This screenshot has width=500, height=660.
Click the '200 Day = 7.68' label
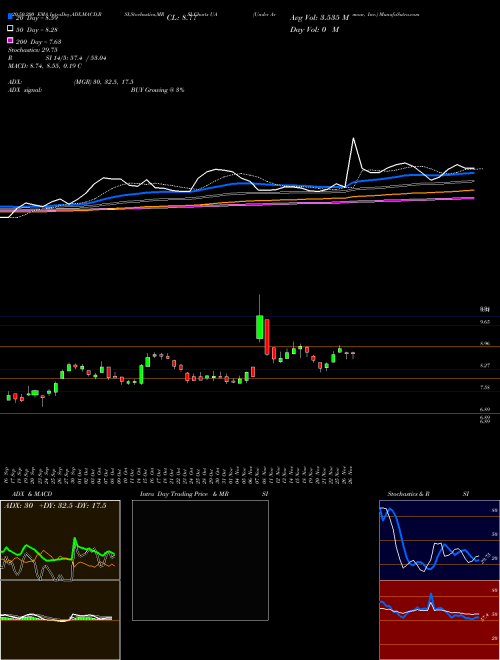(39, 41)
